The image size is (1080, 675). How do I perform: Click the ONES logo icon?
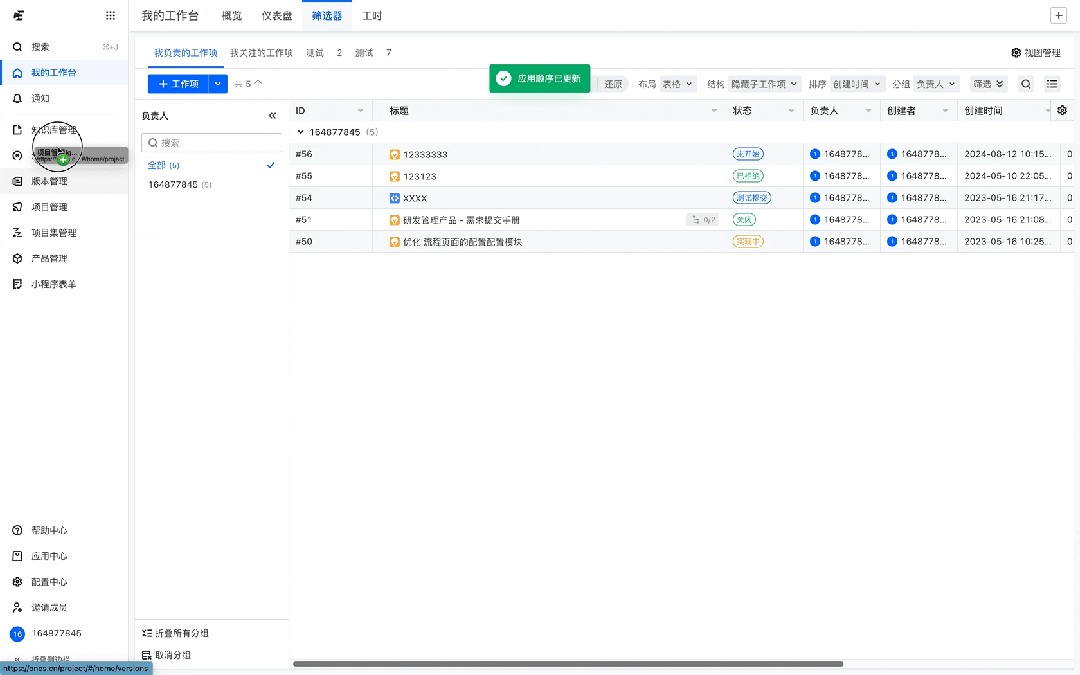click(x=19, y=15)
